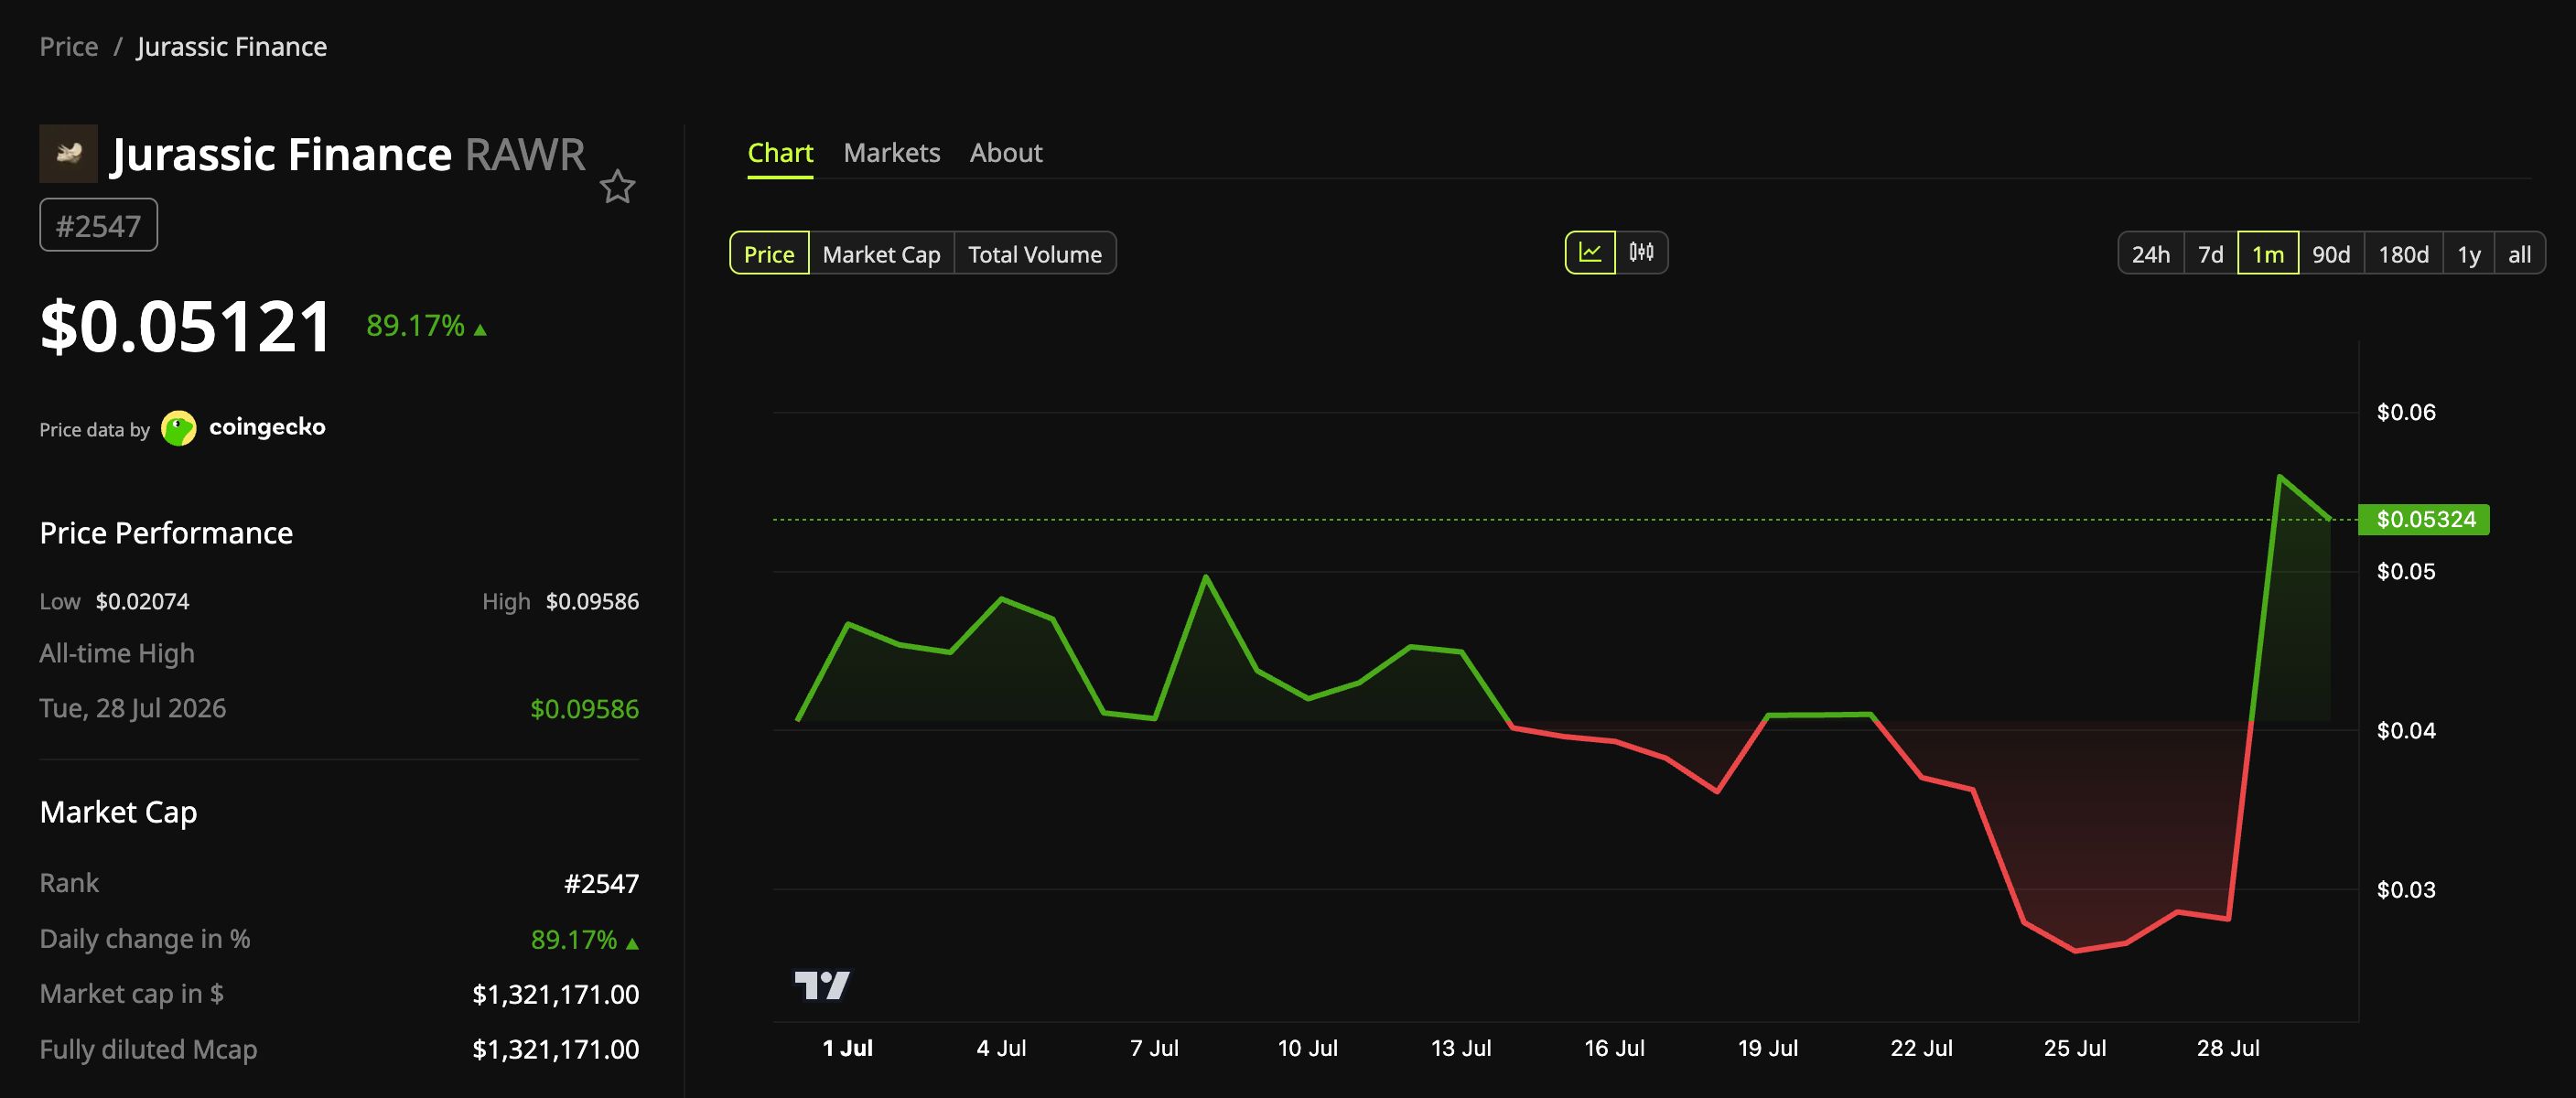Go to Price breadcrumb link
The height and width of the screenshot is (1098, 2576).
(69, 47)
